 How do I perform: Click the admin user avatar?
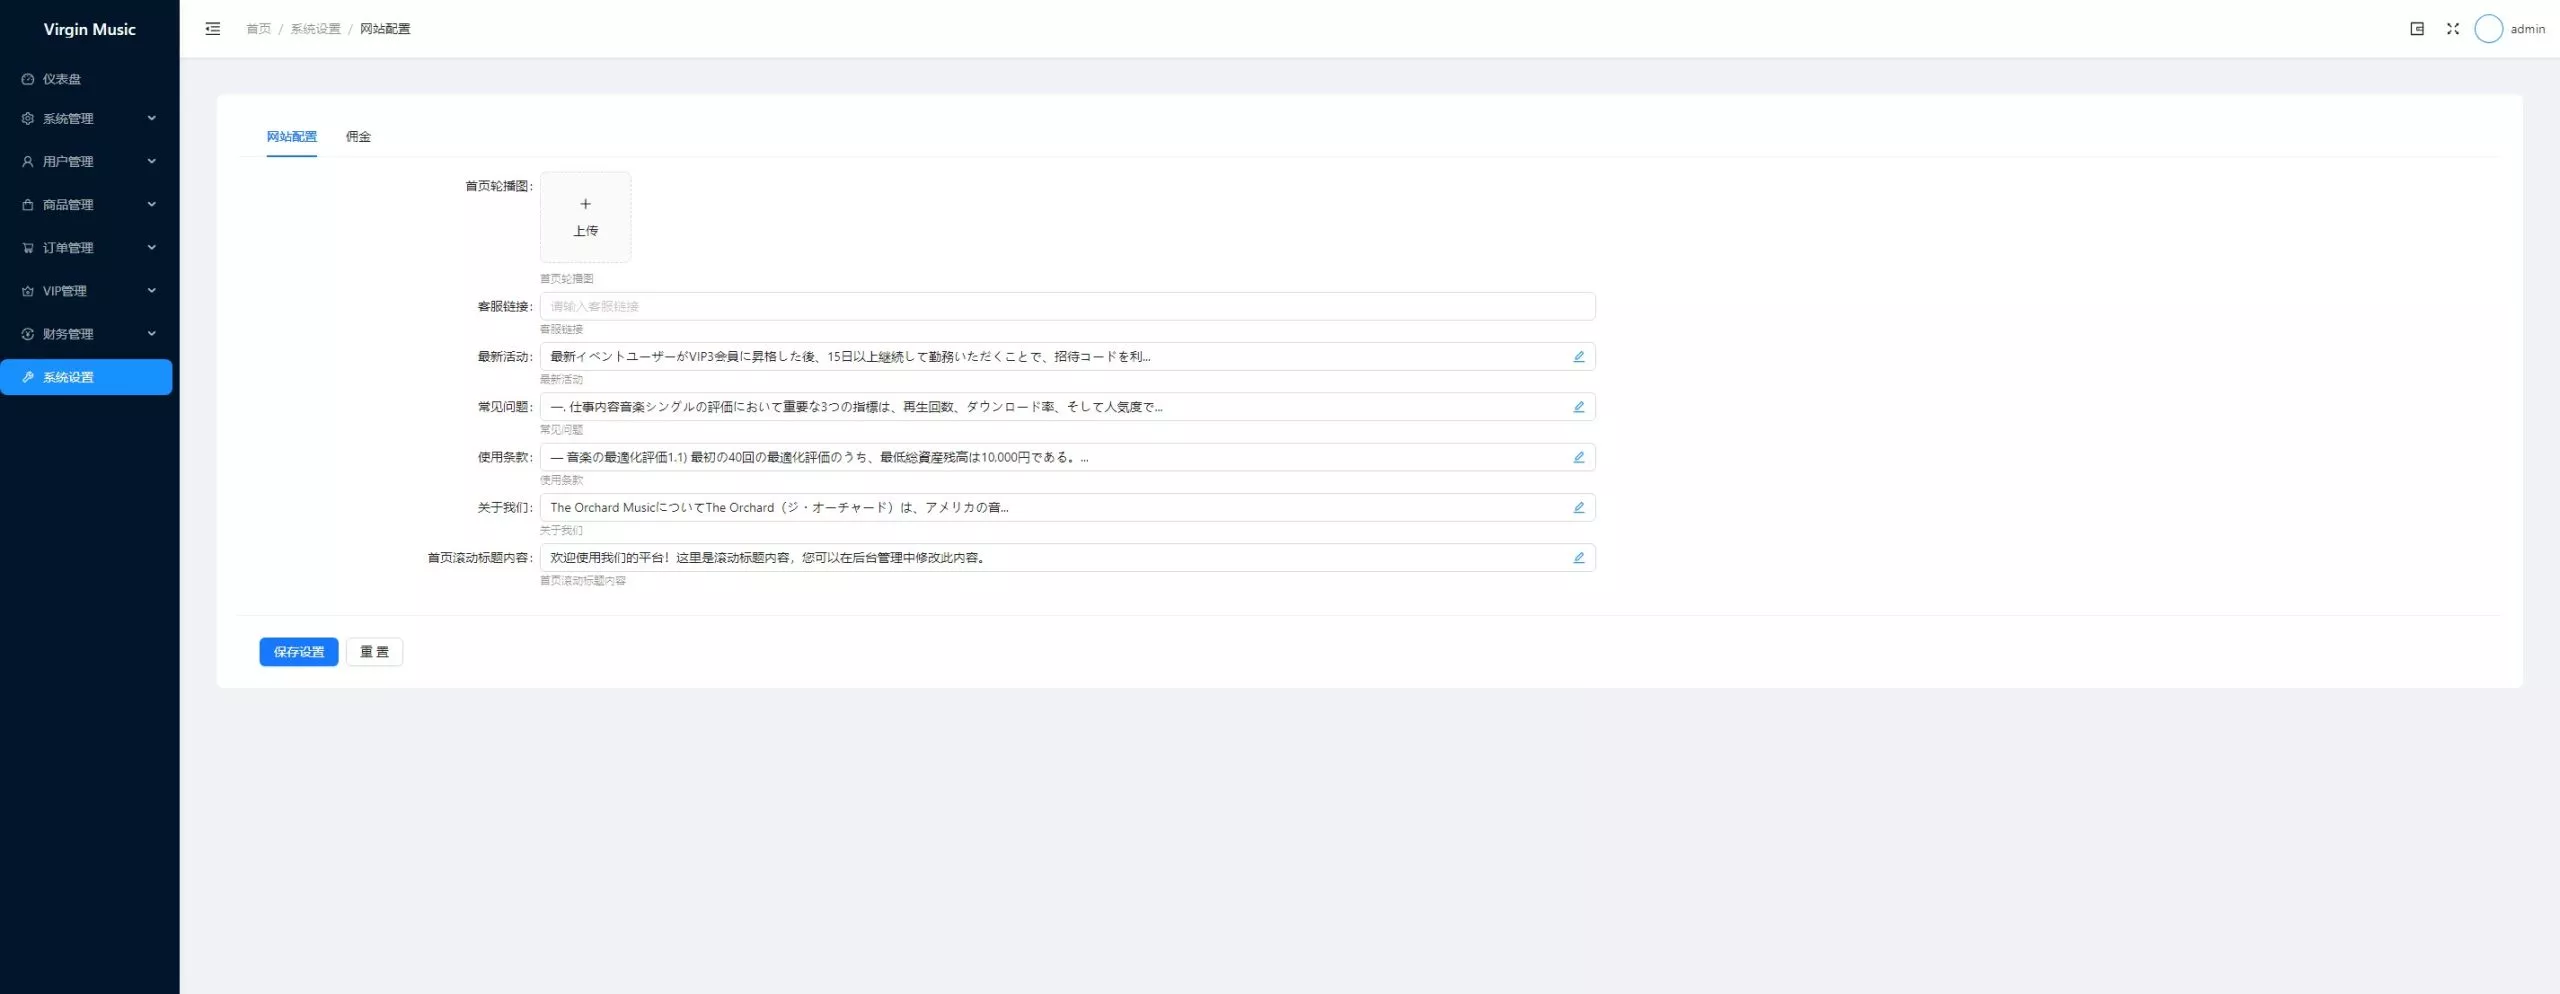2488,29
